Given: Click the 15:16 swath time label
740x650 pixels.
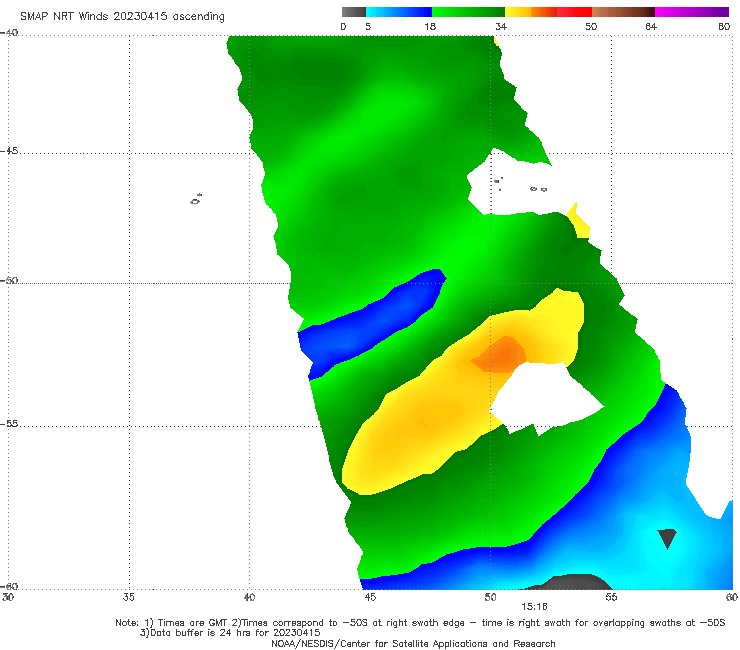Looking at the screenshot, I should tap(534, 607).
